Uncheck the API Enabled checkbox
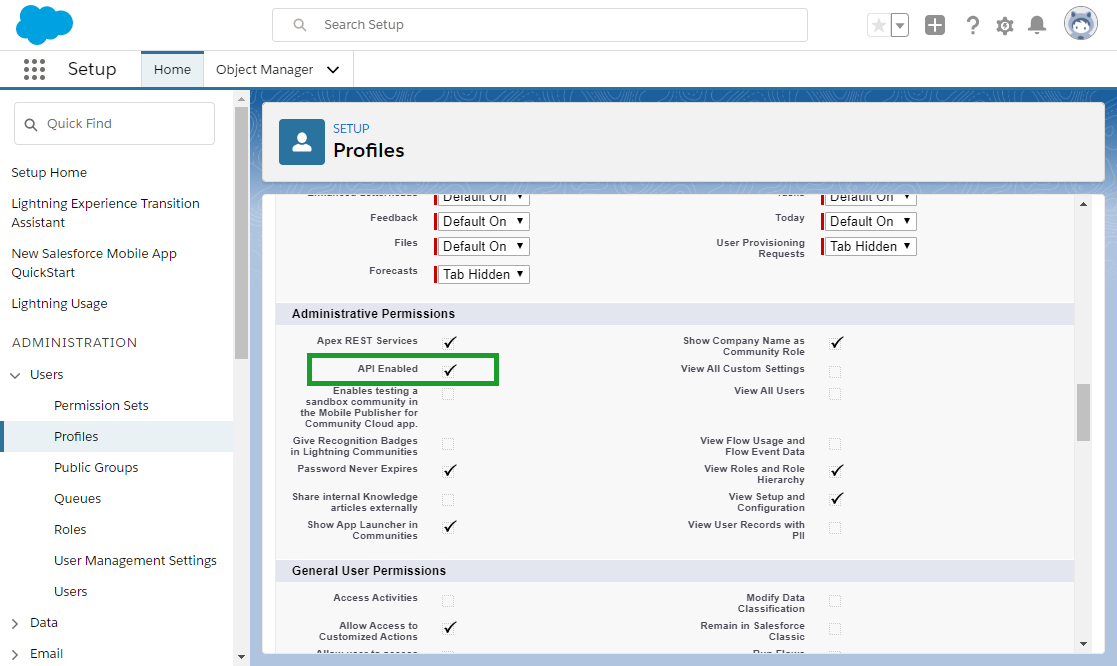Image resolution: width=1117 pixels, height=666 pixels. click(x=449, y=370)
